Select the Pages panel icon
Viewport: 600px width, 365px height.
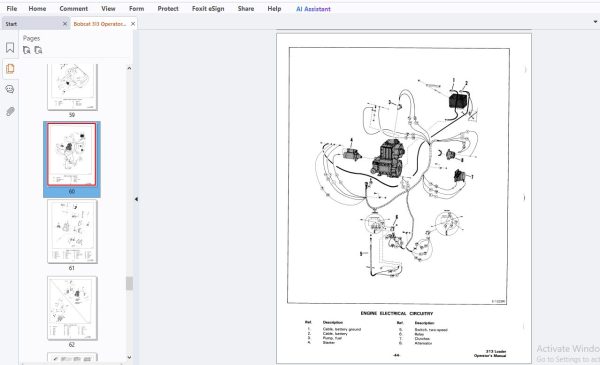[x=10, y=69]
